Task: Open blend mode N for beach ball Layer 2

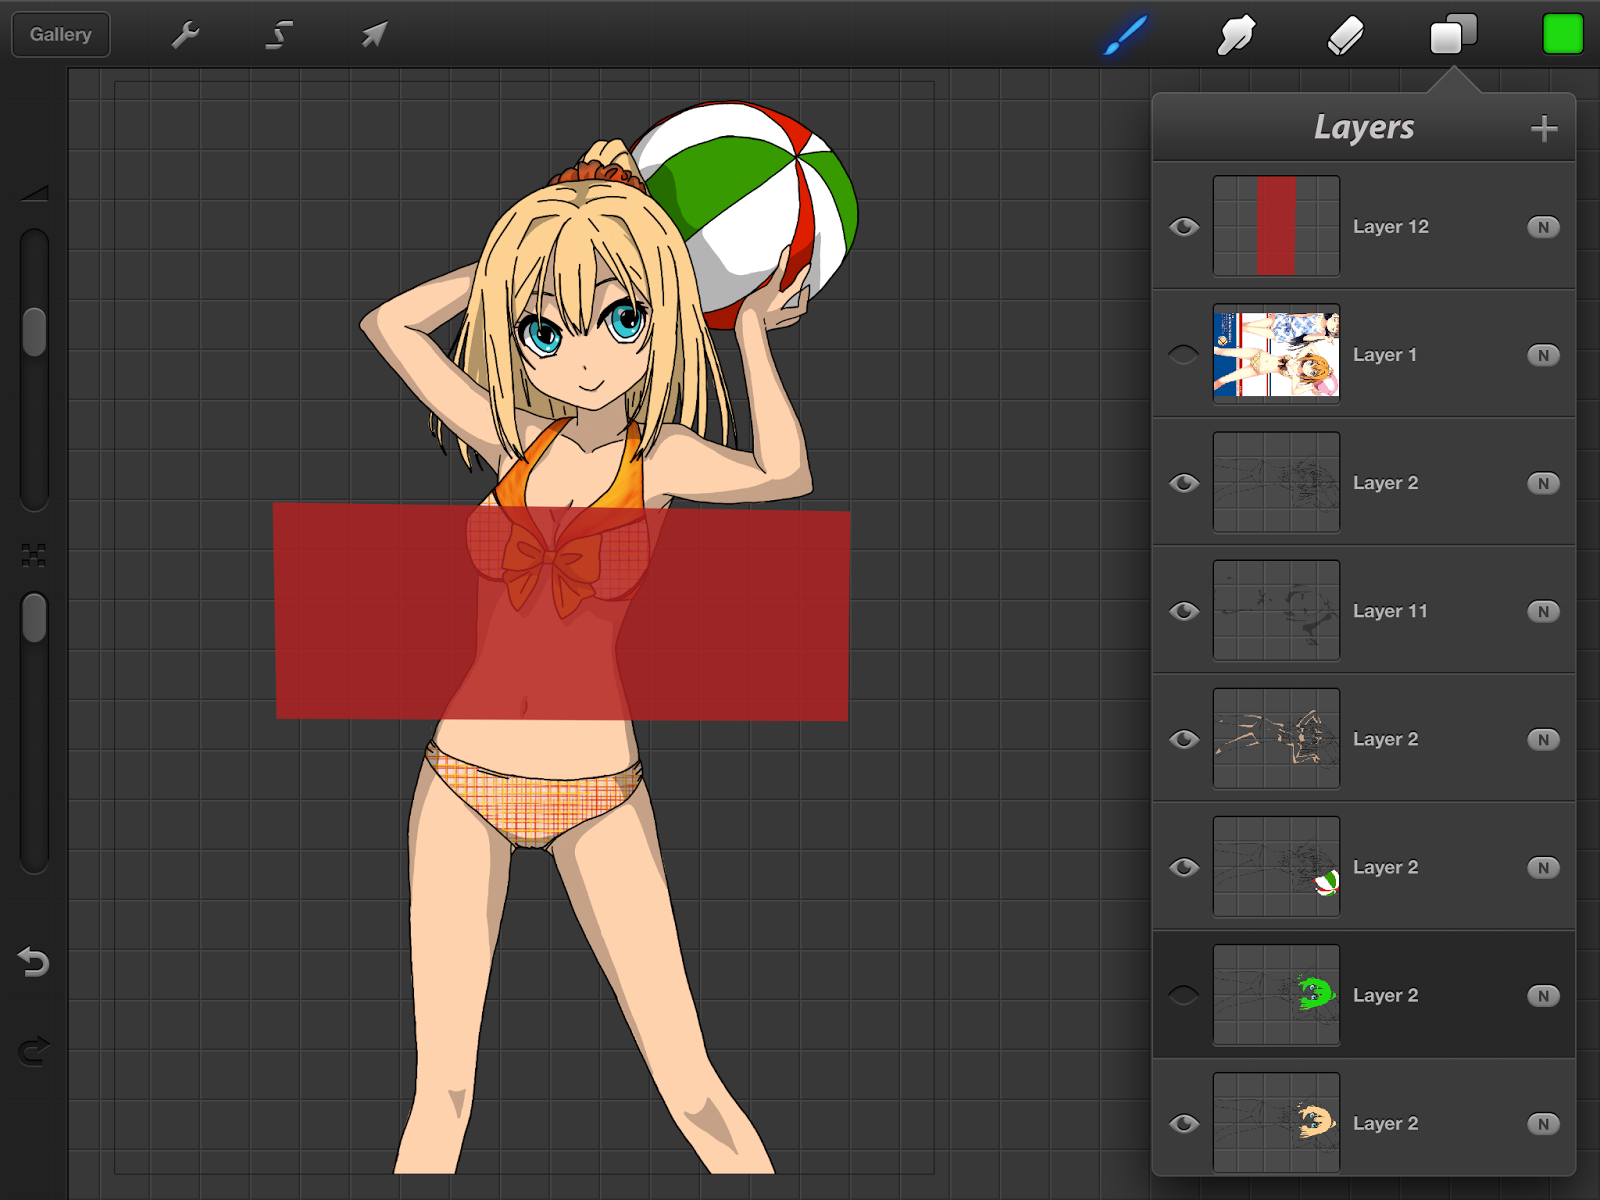Action: tap(1543, 867)
